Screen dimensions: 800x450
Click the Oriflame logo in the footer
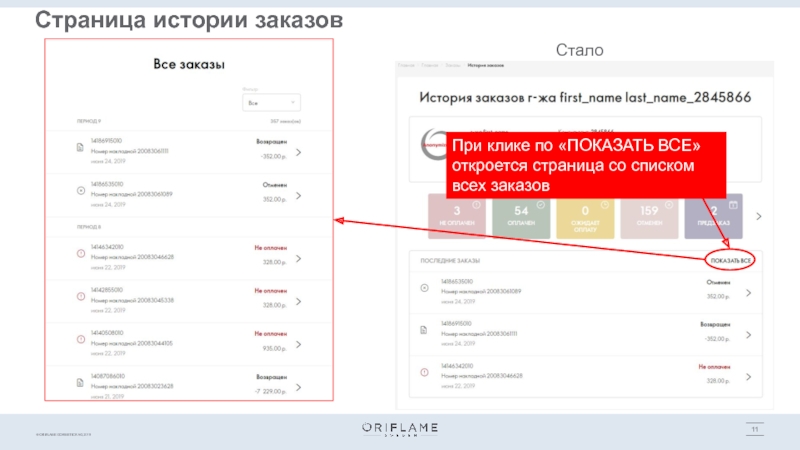click(400, 429)
